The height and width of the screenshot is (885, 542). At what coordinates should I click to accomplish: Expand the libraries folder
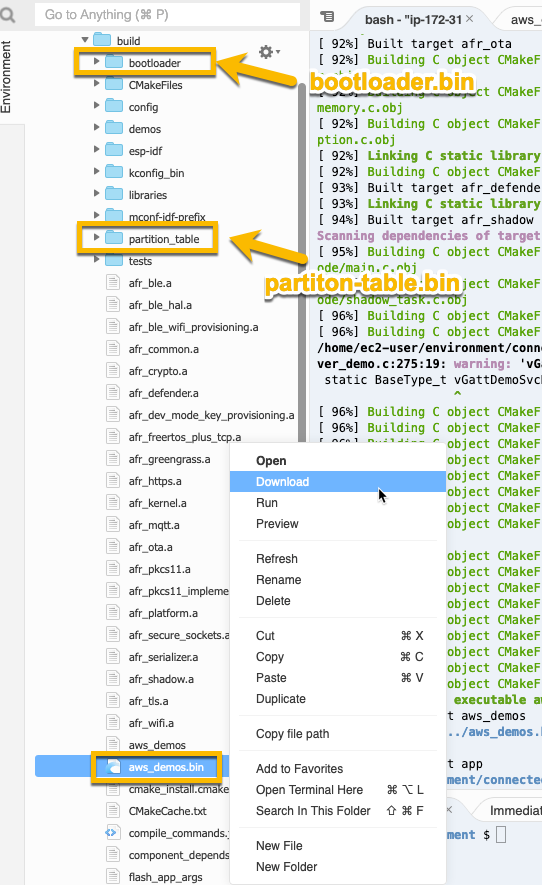click(97, 194)
